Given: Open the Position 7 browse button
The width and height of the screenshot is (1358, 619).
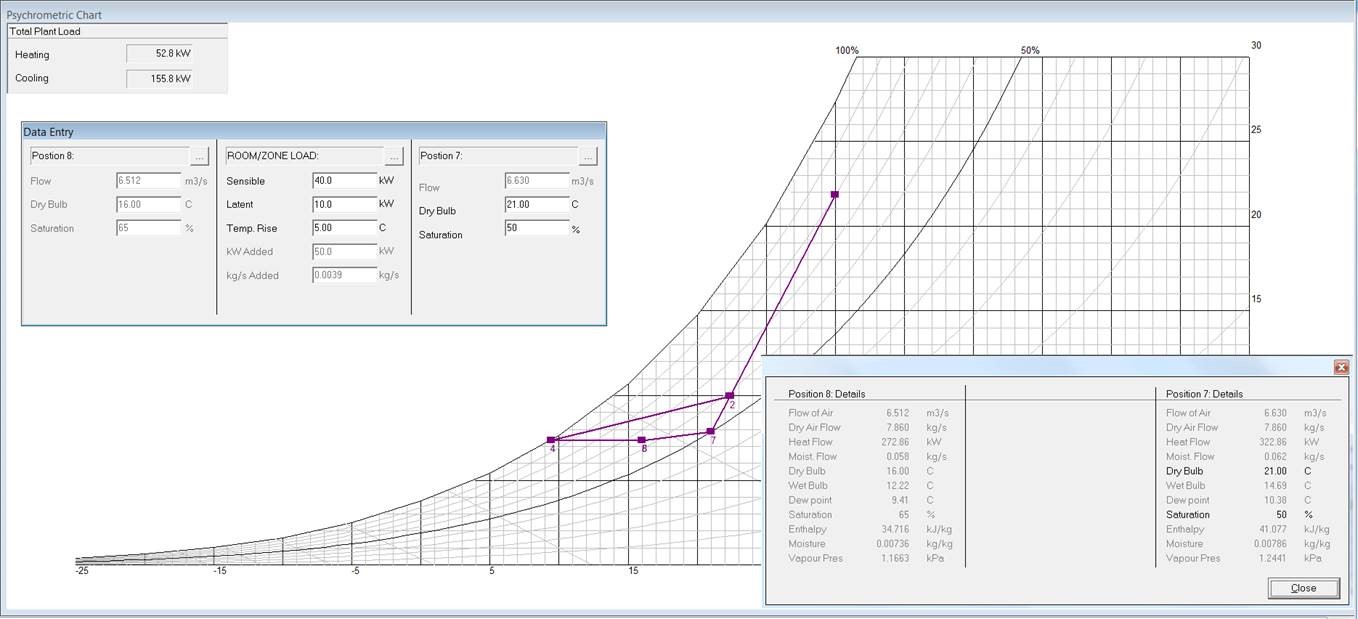Looking at the screenshot, I should [x=588, y=156].
